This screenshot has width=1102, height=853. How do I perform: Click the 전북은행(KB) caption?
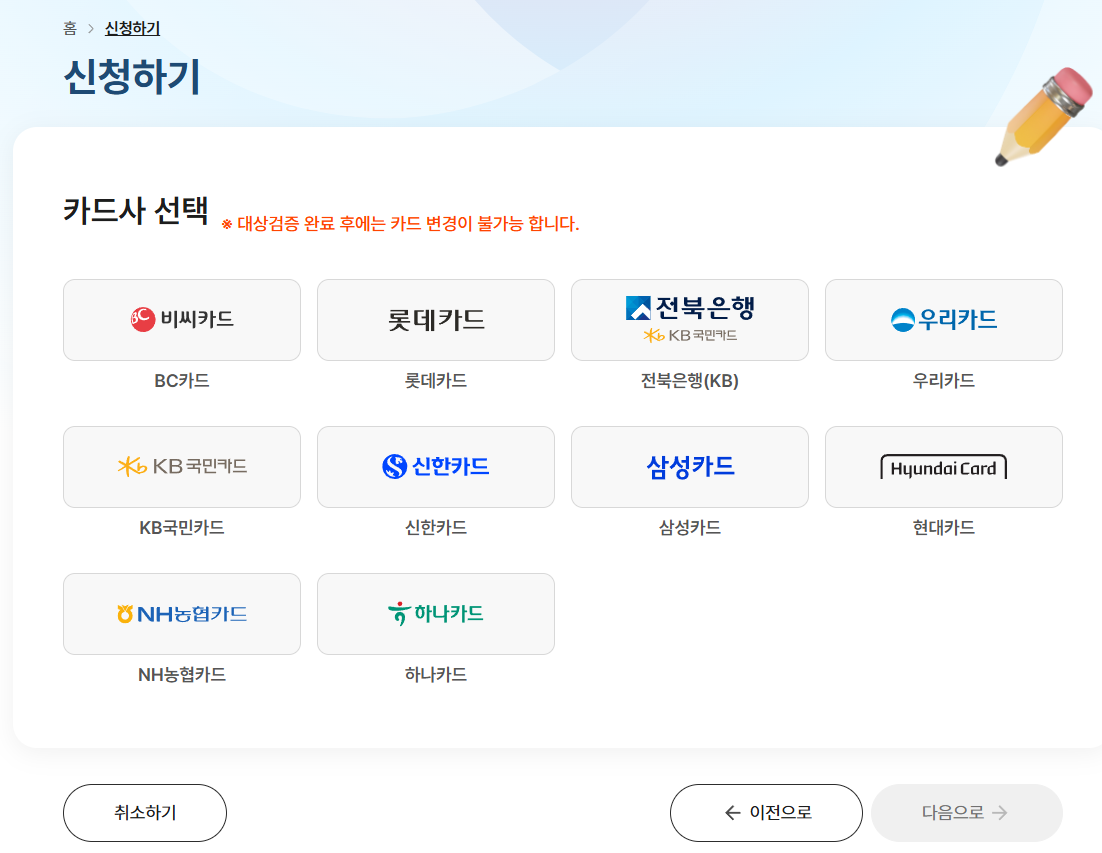click(689, 381)
